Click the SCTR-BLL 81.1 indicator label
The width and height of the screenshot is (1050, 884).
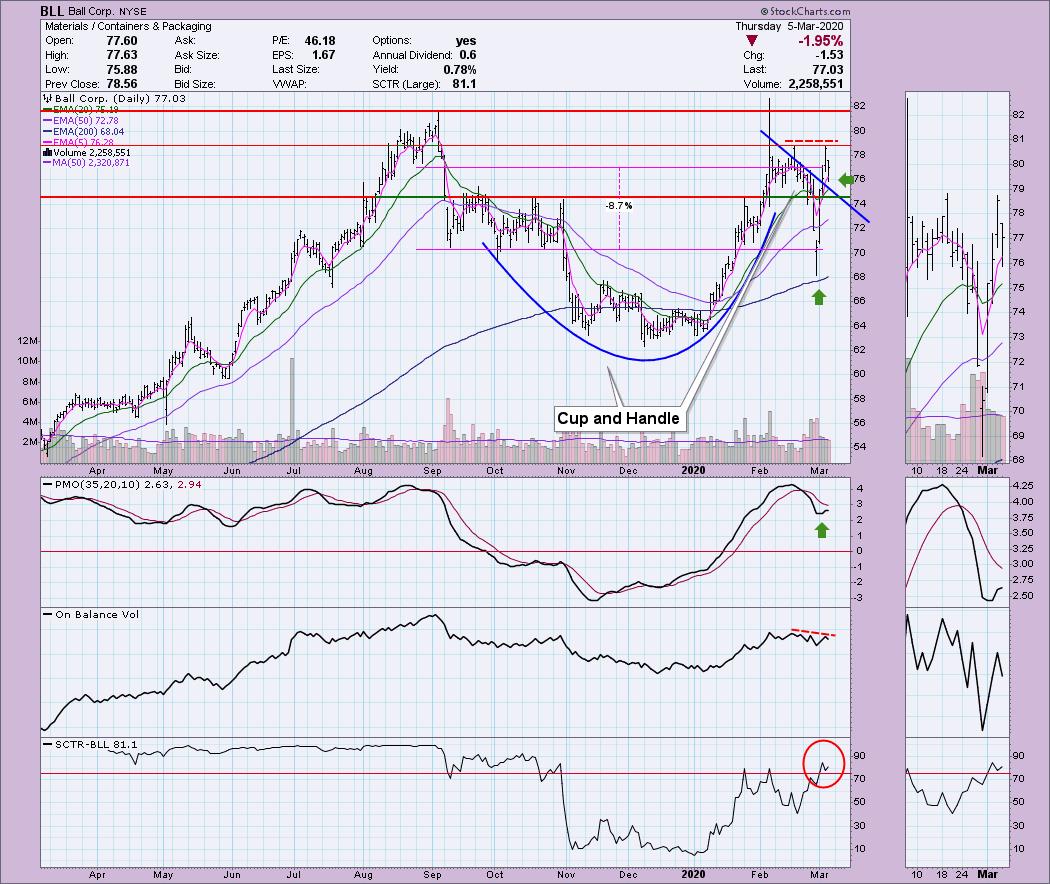tap(96, 744)
